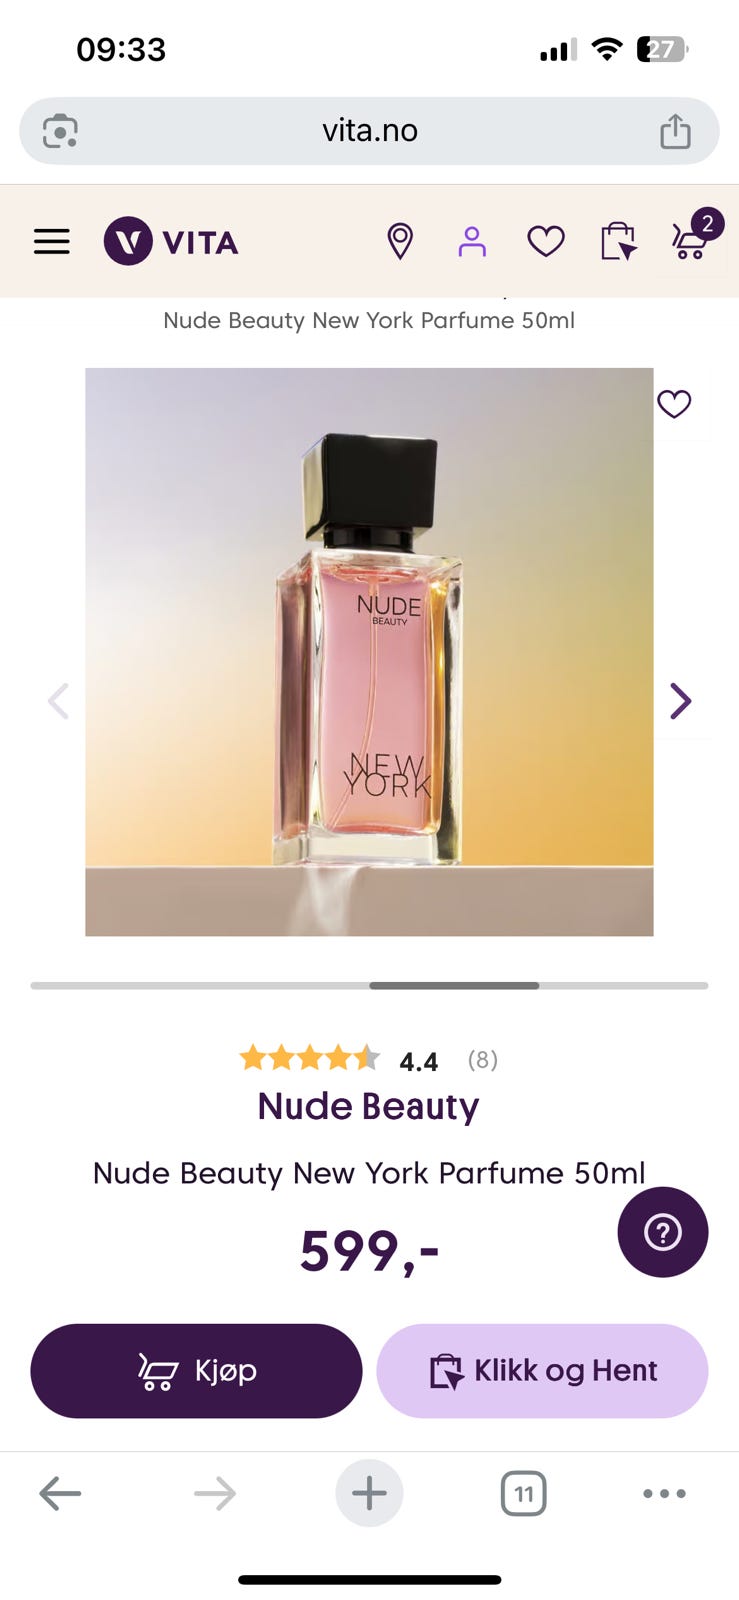Screen dimensions: 739x1600
Task: Tap the Kjøp buy button
Action: 196,1371
